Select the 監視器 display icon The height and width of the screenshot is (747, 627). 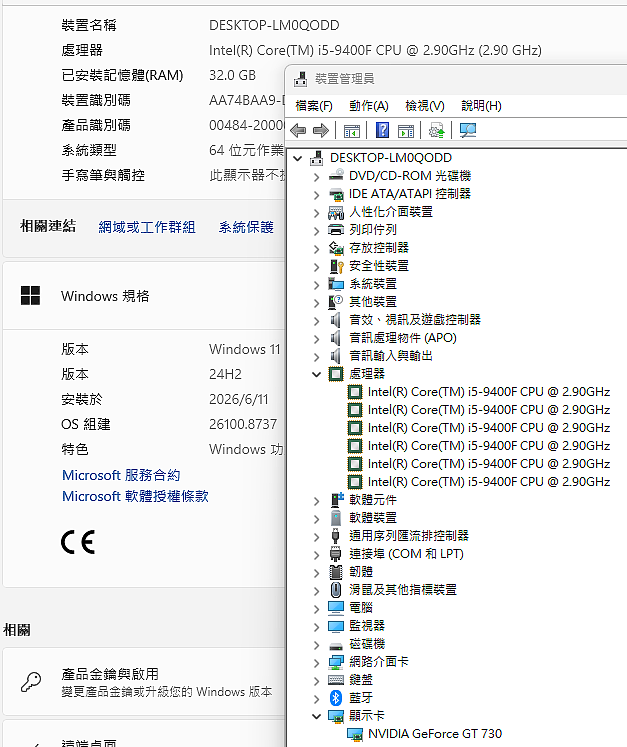[x=336, y=626]
